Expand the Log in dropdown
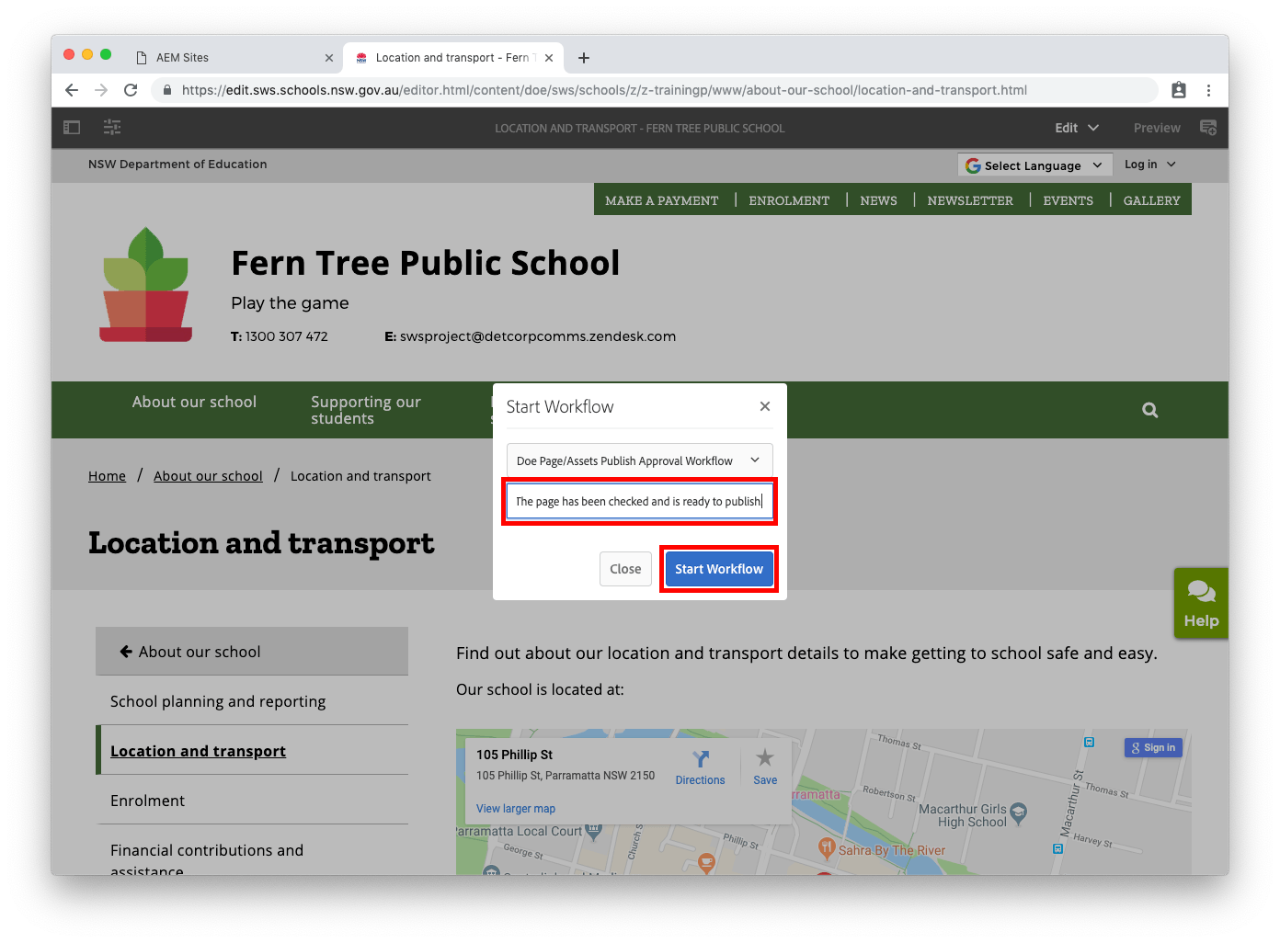Viewport: 1280px width, 943px height. pyautogui.click(x=1150, y=164)
